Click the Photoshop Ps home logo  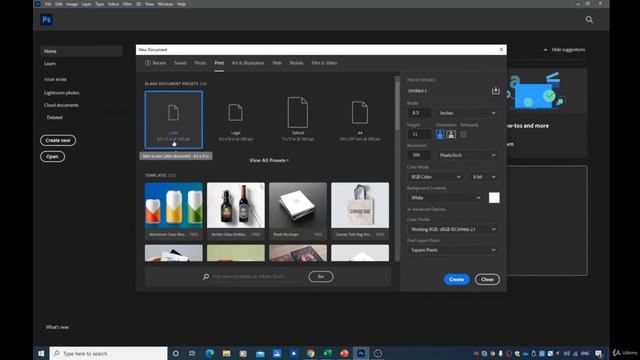(x=47, y=20)
